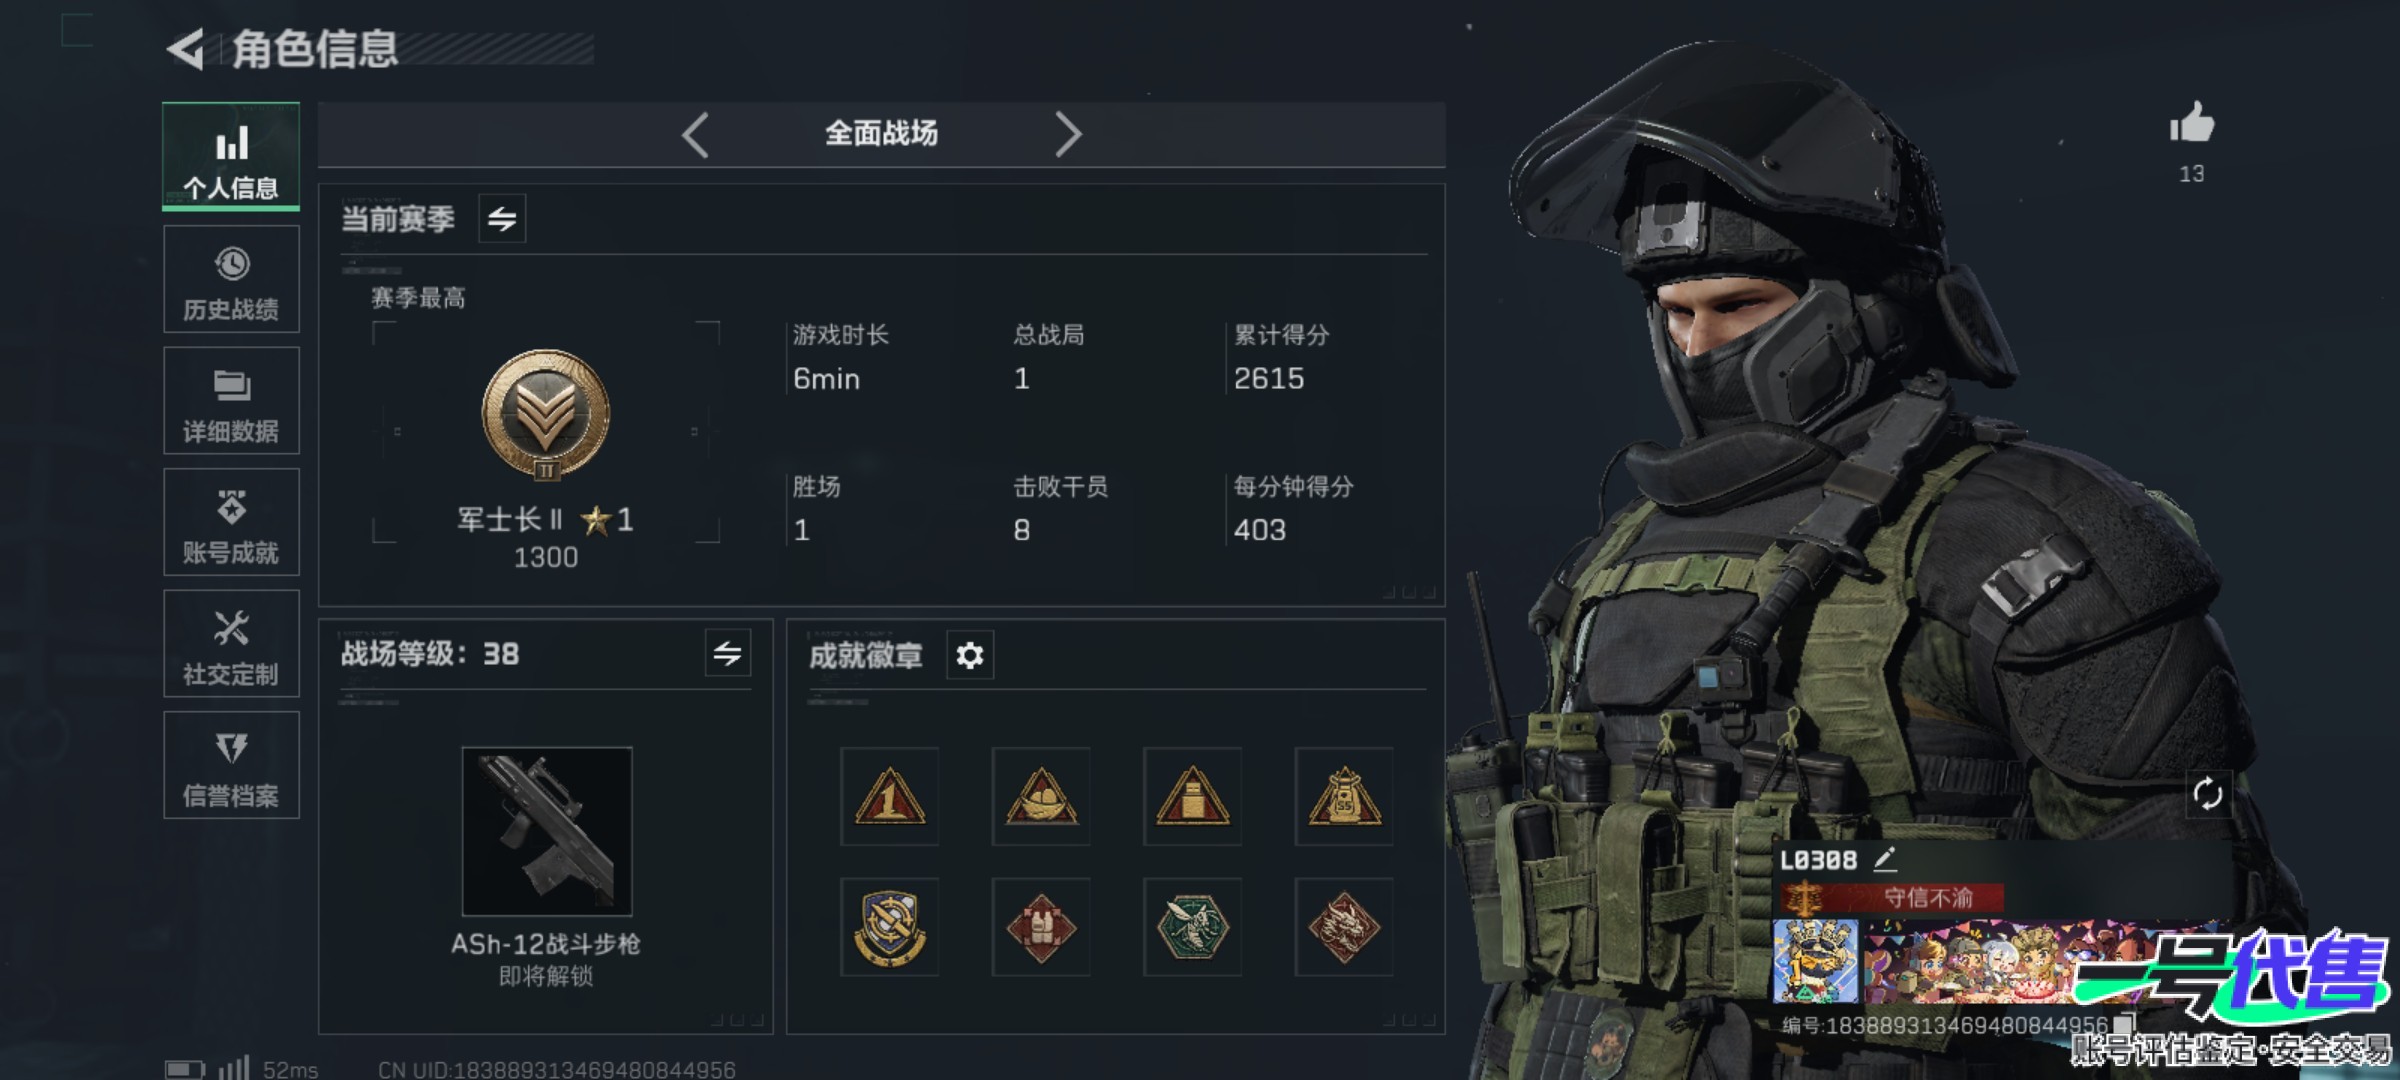
Task: Switch to next mode with right chevron
Action: pyautogui.click(x=1068, y=134)
